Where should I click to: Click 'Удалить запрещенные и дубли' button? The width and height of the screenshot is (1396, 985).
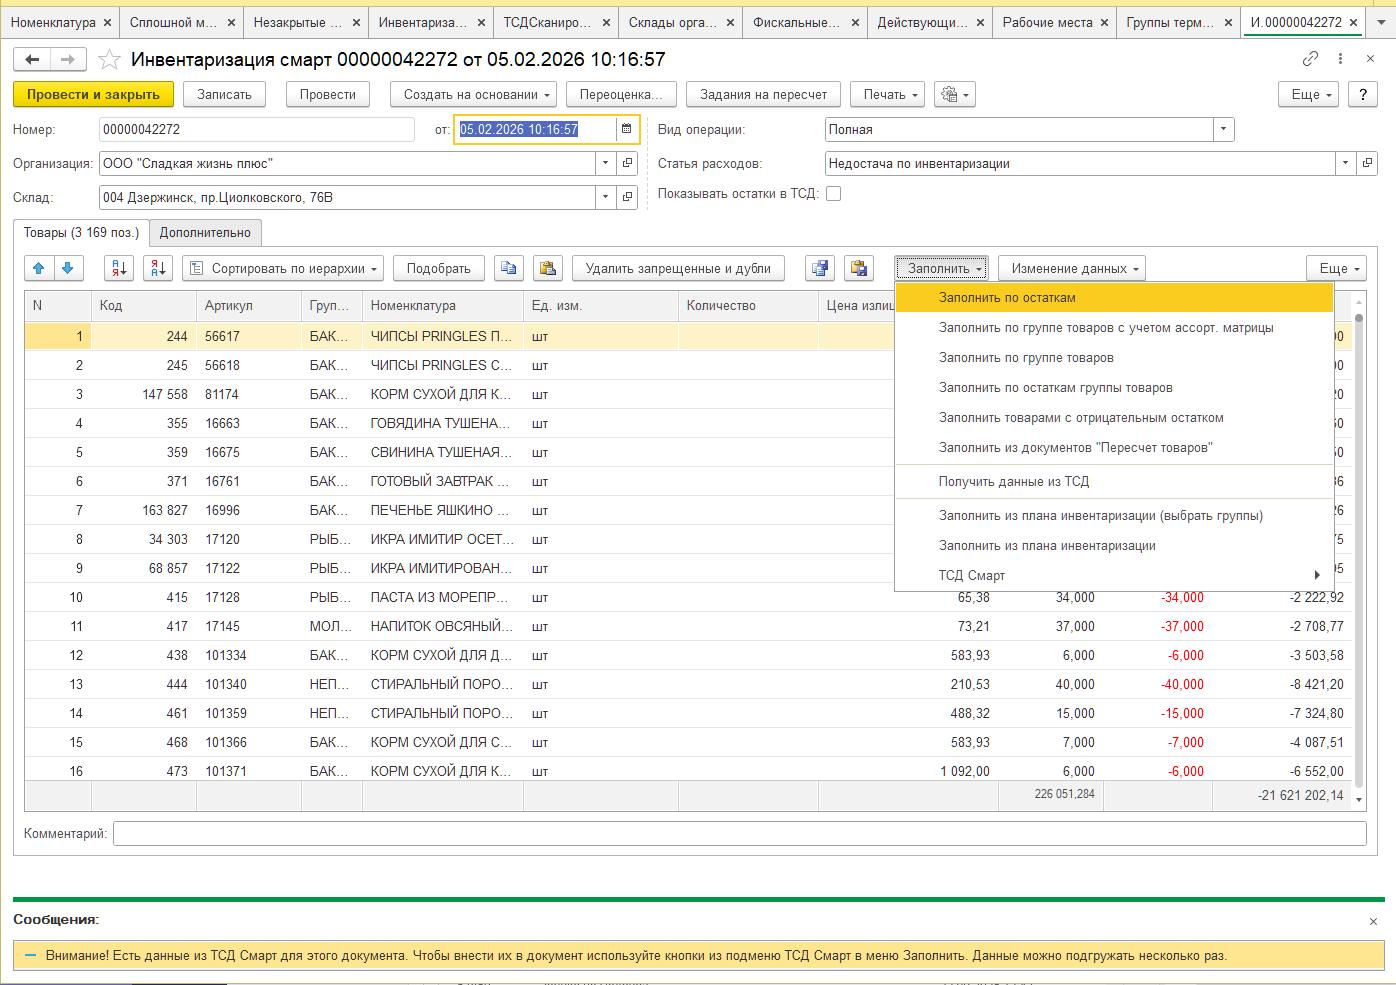[678, 268]
